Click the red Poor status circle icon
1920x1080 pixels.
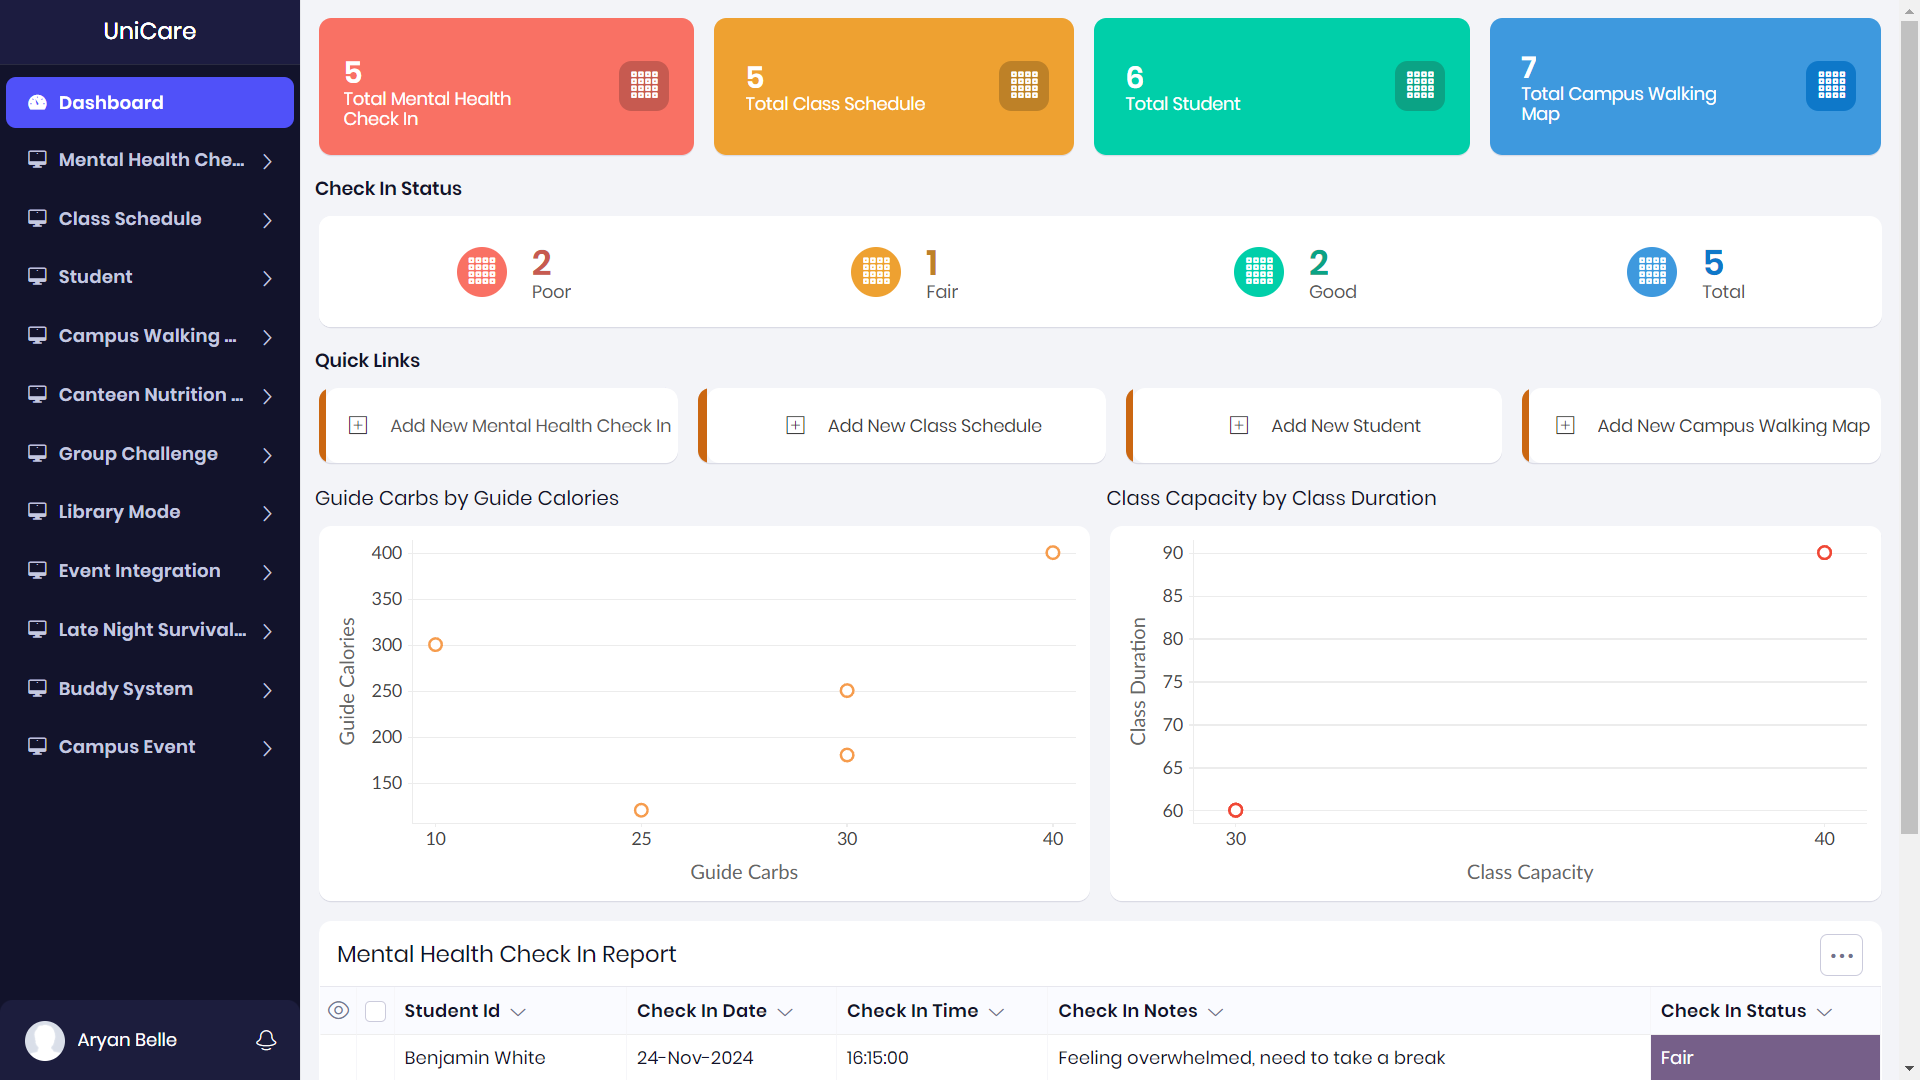[x=482, y=272]
